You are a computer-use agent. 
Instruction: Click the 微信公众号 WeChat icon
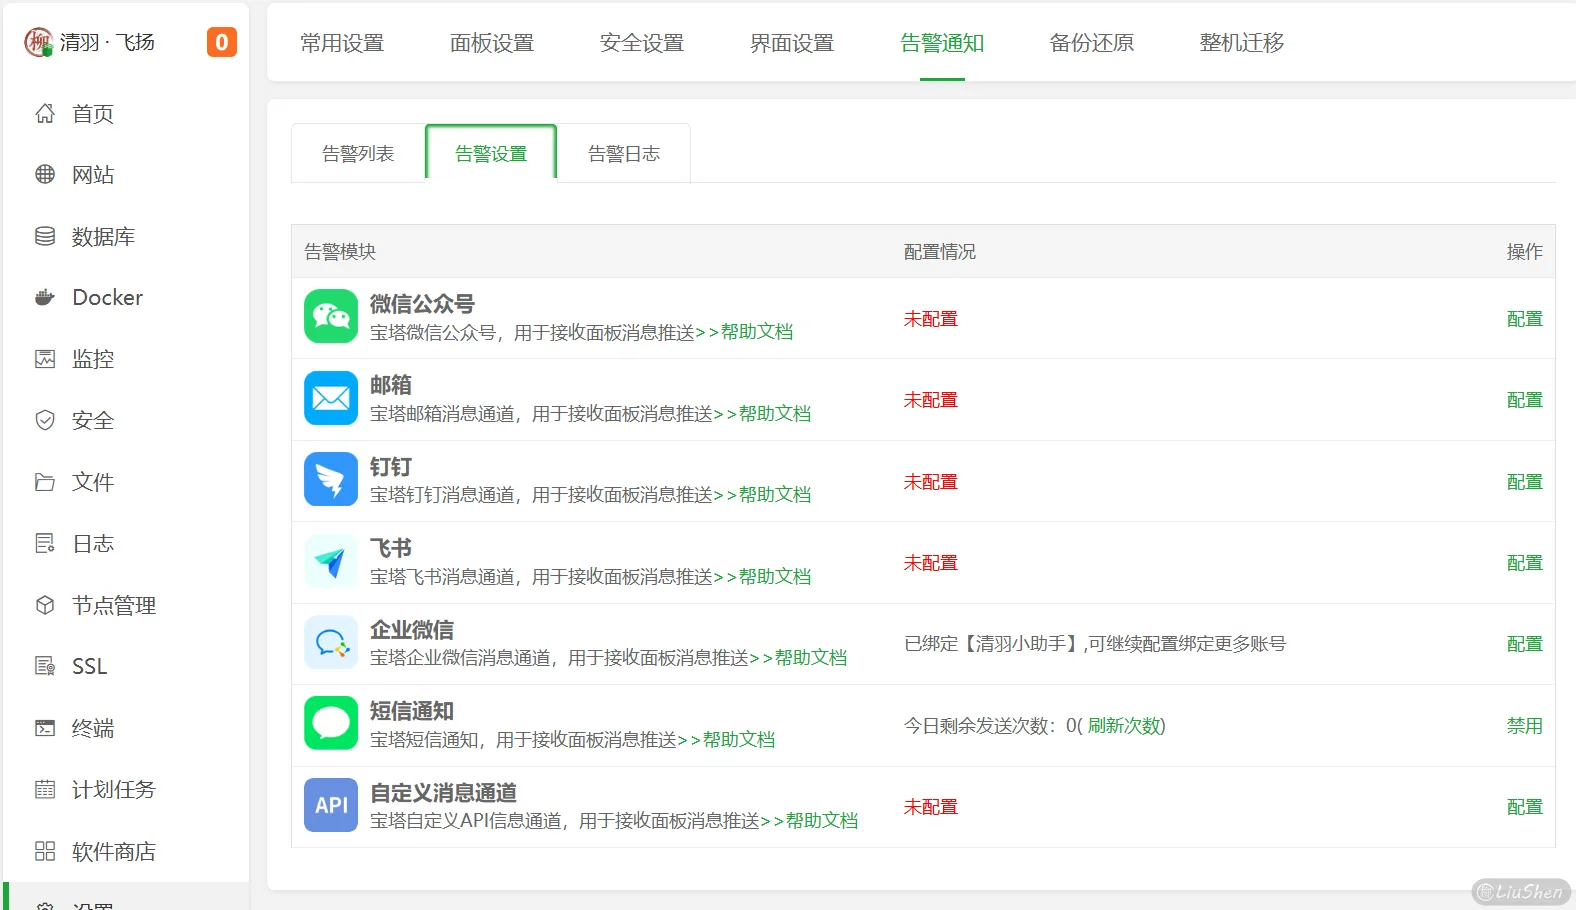[331, 316]
